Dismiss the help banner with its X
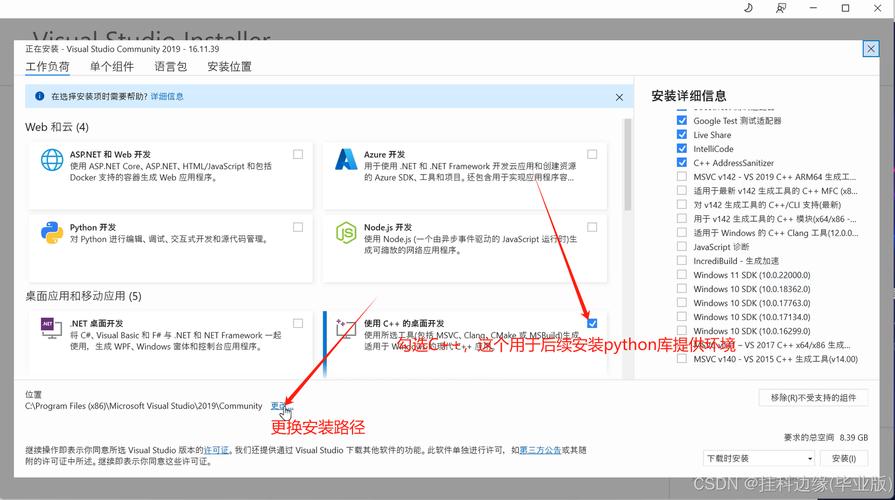 coord(619,98)
